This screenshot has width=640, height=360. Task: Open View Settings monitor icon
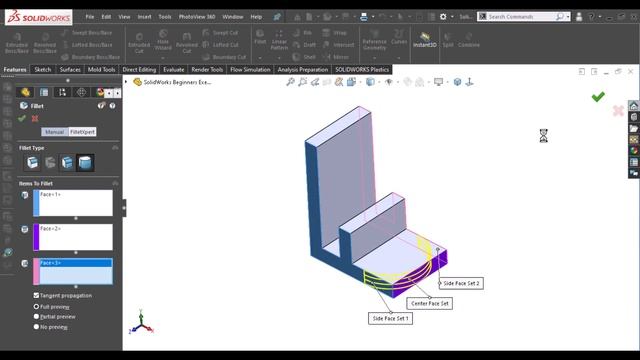(x=438, y=82)
